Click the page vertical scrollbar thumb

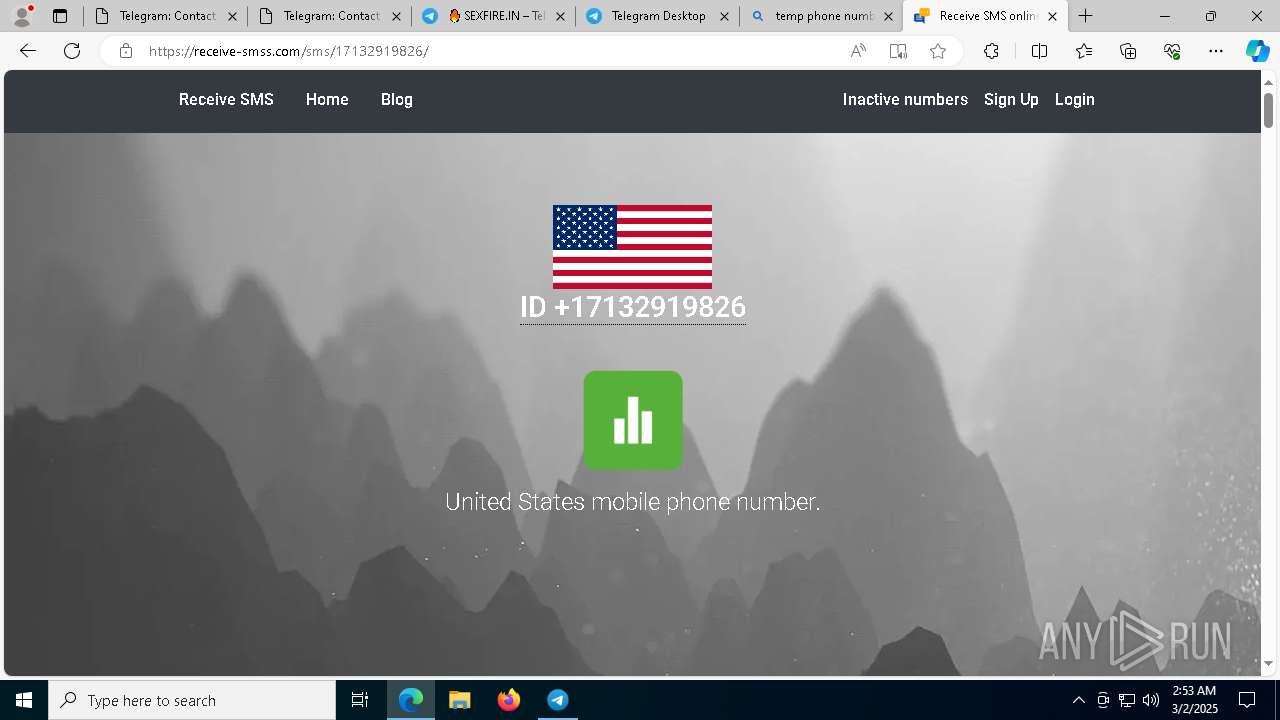coord(1268,110)
